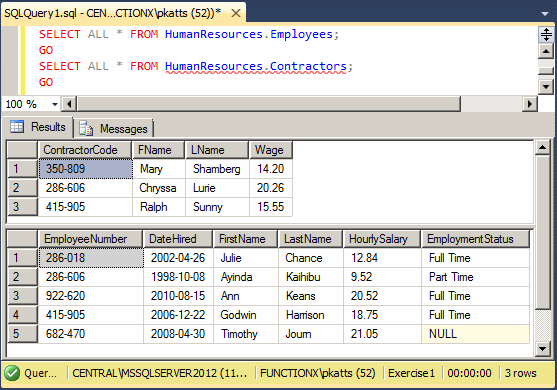Click the Exercise1 database status entry
The image size is (557, 390).
click(x=411, y=373)
